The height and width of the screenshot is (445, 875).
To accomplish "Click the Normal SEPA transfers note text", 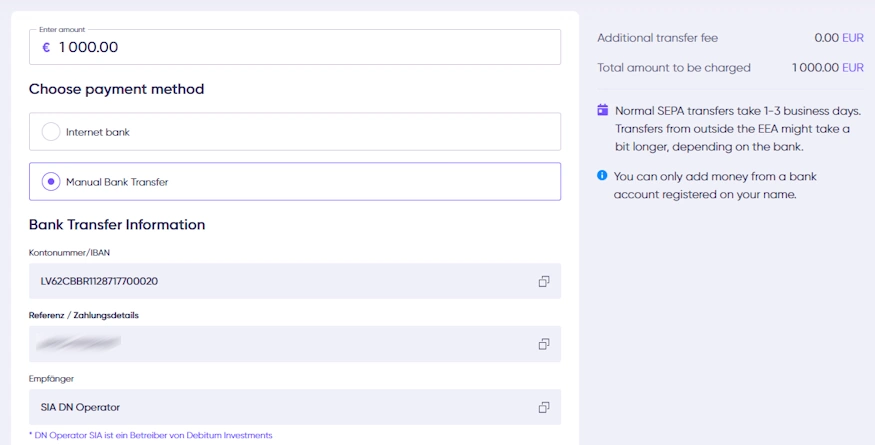I will (x=732, y=129).
